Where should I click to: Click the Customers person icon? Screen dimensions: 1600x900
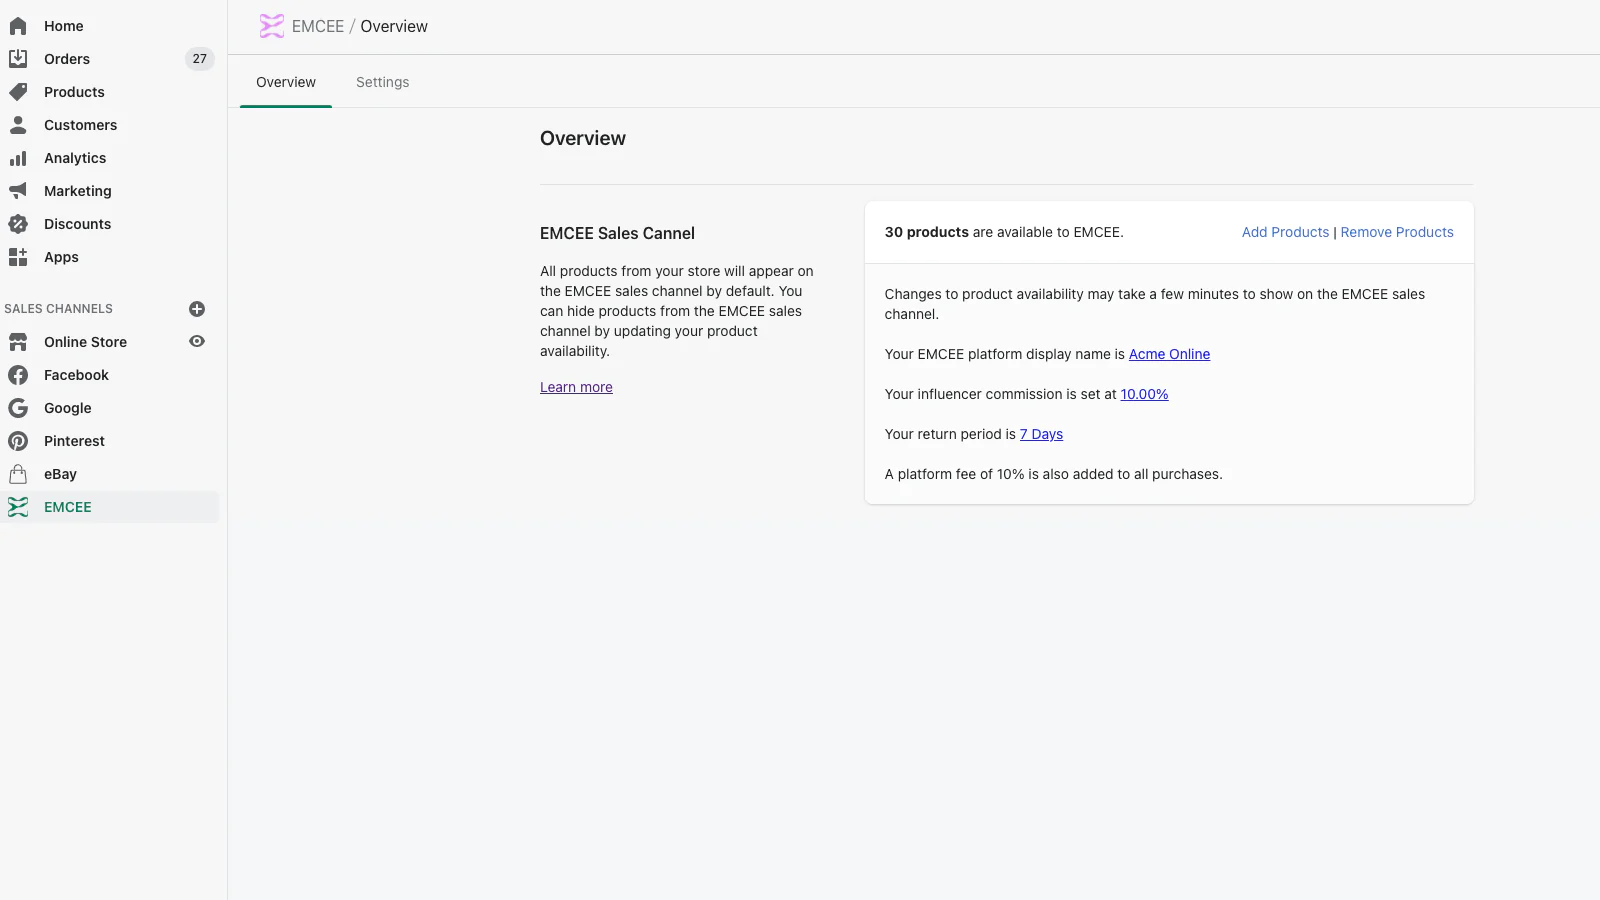(x=18, y=125)
